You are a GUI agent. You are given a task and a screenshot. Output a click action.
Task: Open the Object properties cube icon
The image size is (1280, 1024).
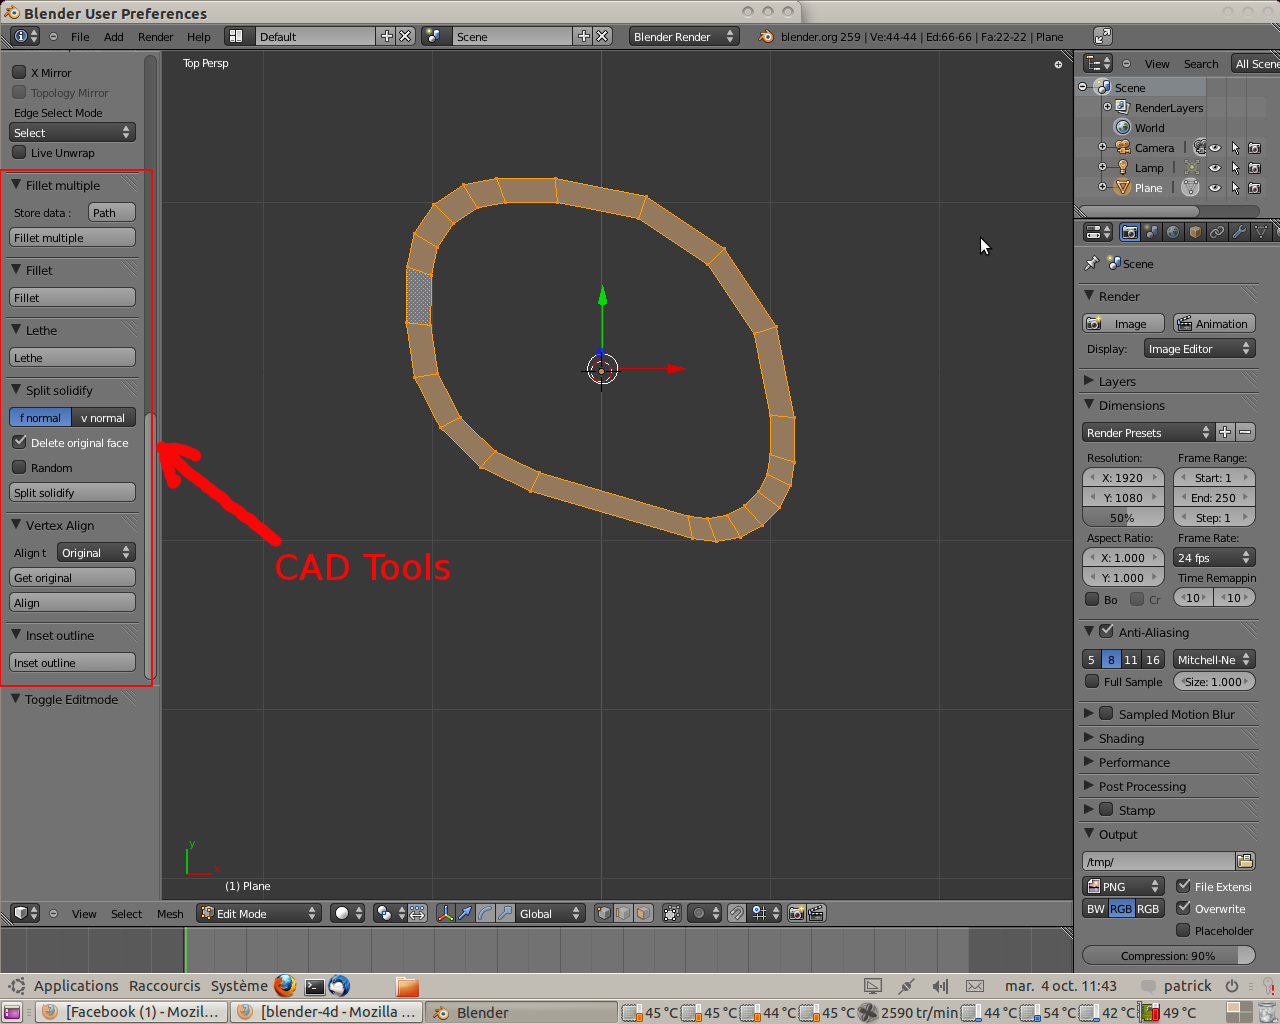tap(1194, 232)
